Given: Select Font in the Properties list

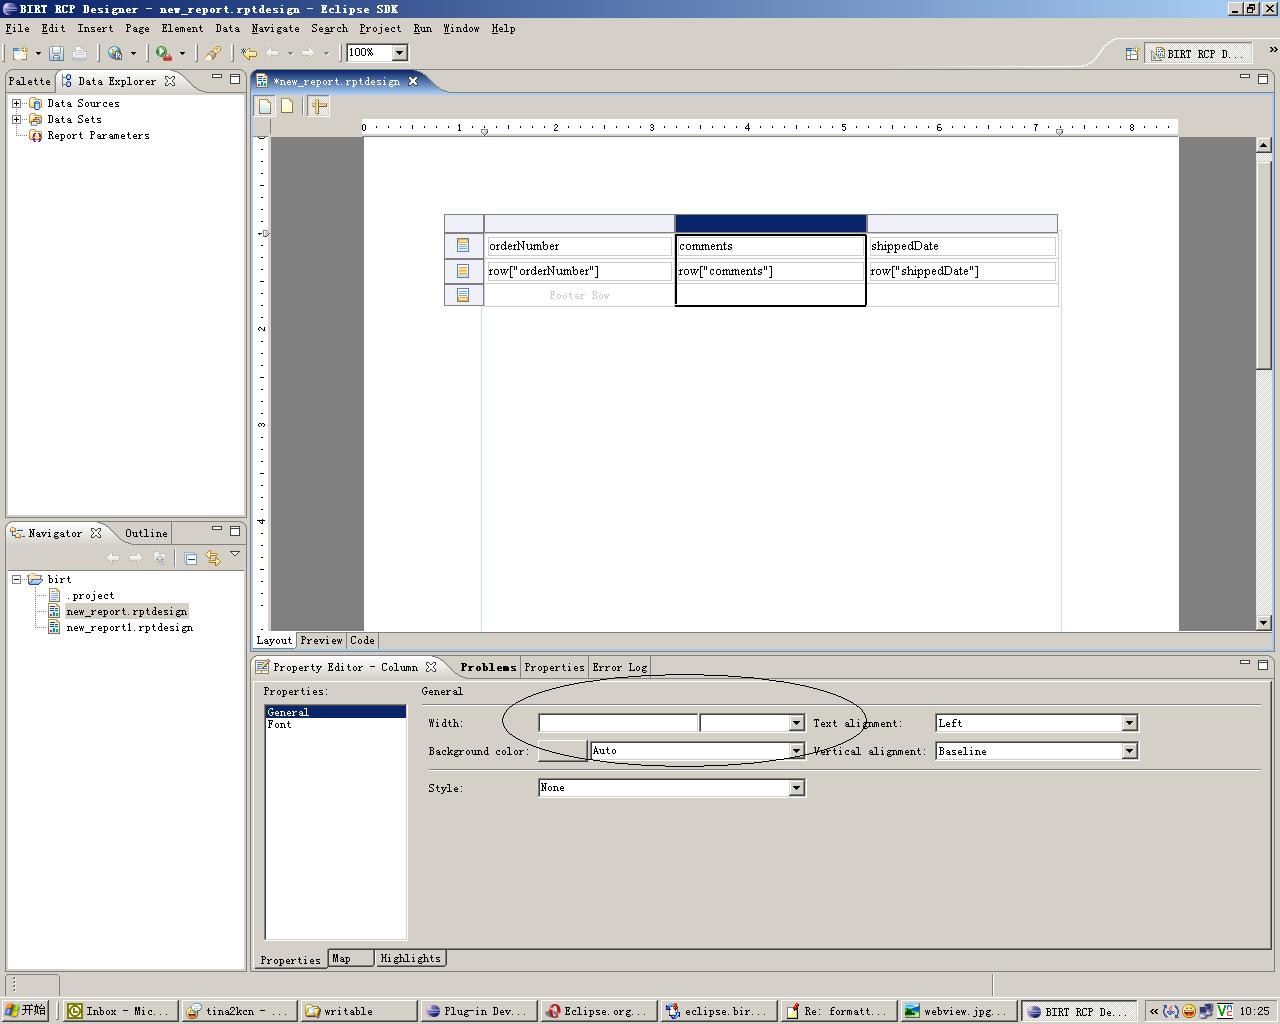Looking at the screenshot, I should pyautogui.click(x=280, y=724).
